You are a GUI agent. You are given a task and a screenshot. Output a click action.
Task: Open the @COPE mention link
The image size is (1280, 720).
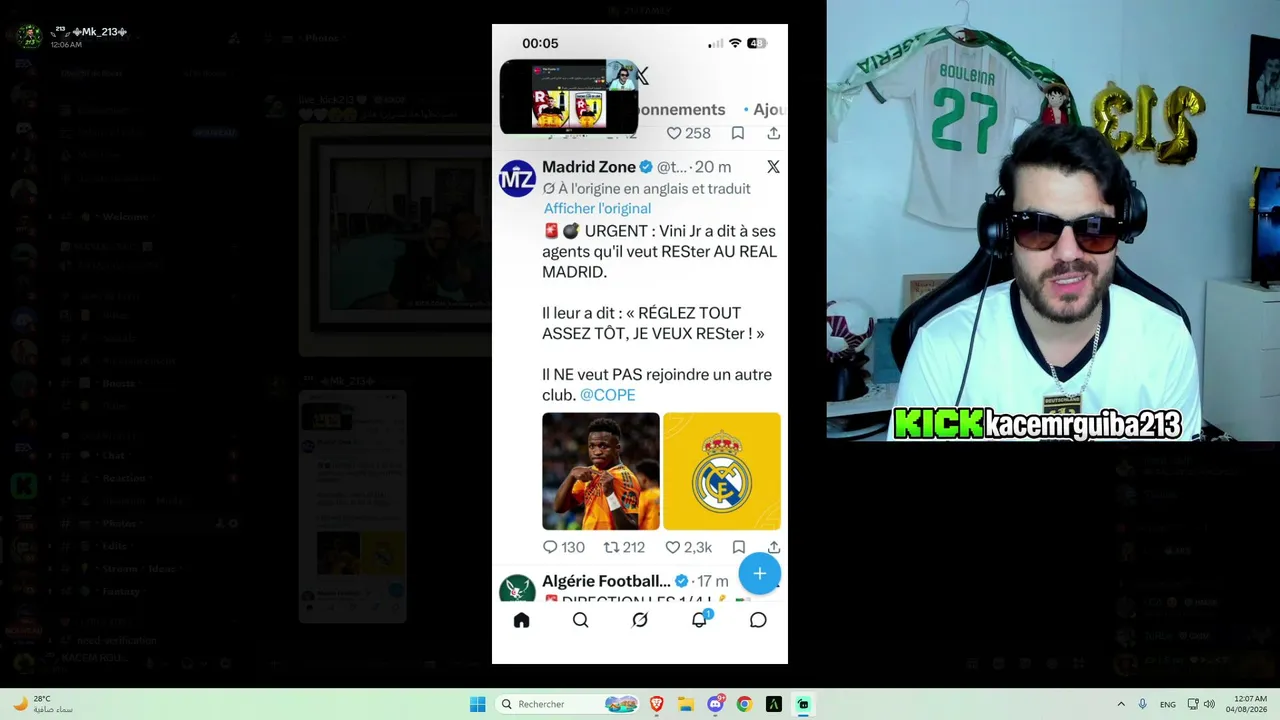pos(607,395)
